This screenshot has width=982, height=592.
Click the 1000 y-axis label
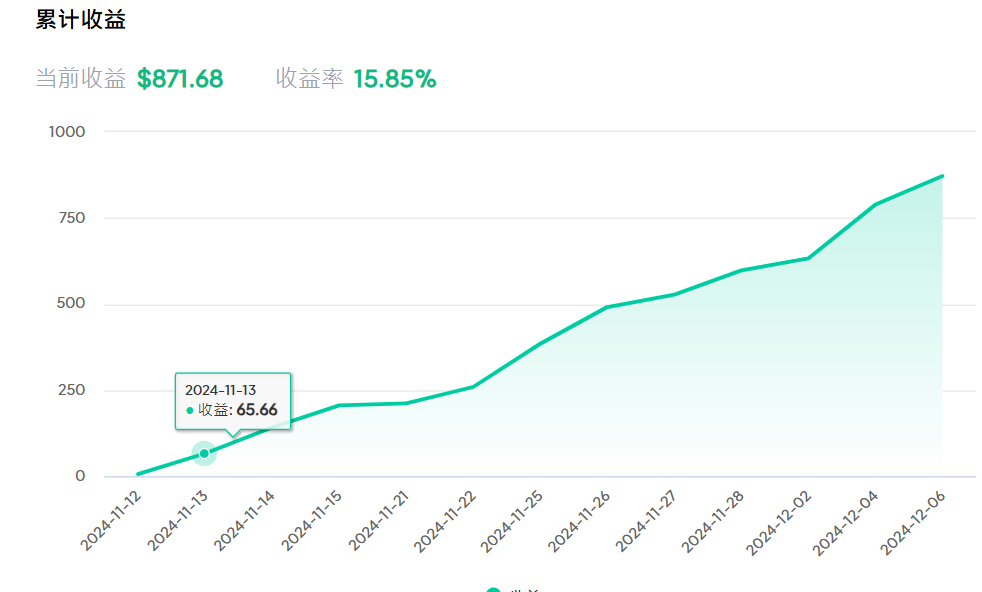67,132
